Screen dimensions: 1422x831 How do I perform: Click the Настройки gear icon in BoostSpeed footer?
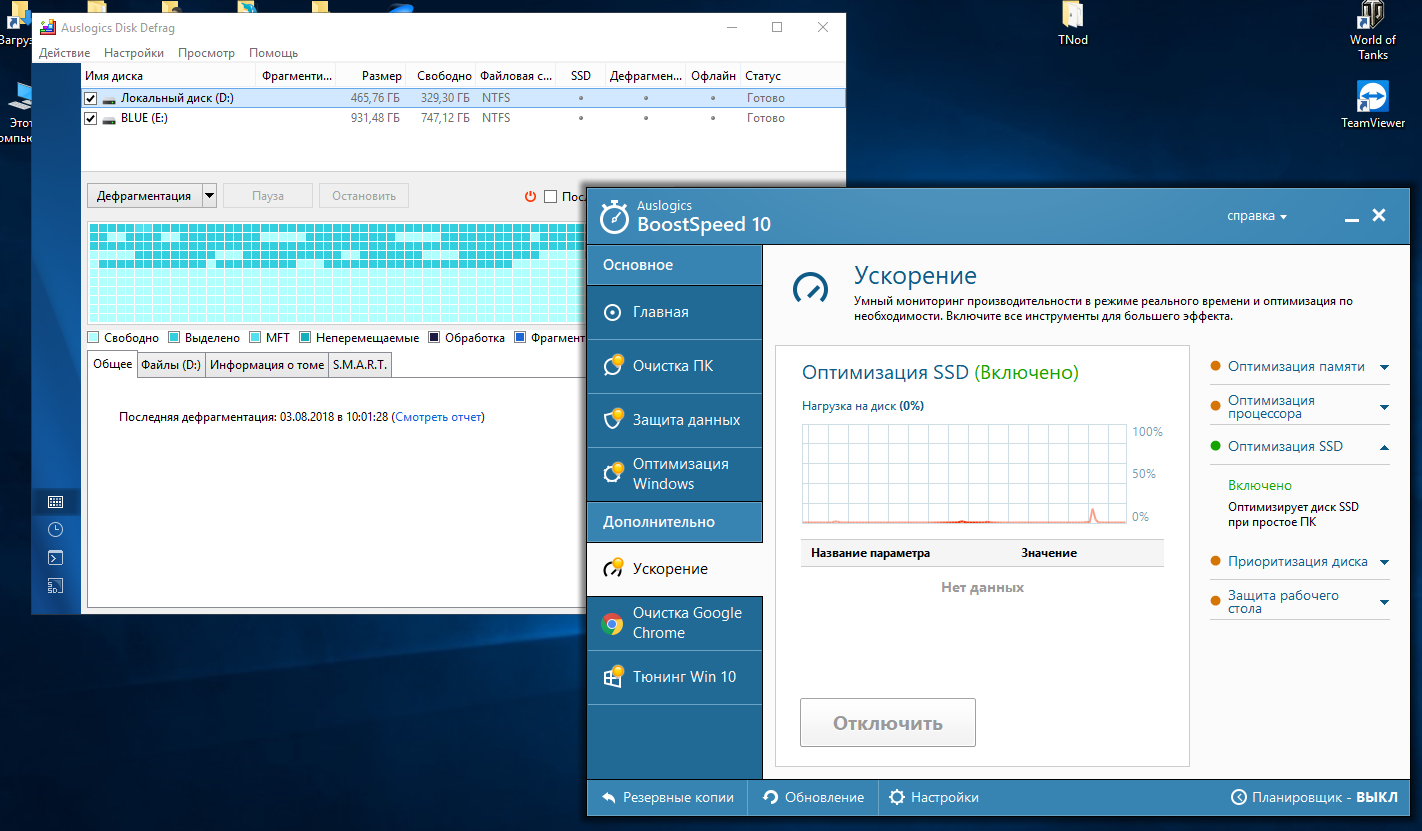[x=897, y=798]
